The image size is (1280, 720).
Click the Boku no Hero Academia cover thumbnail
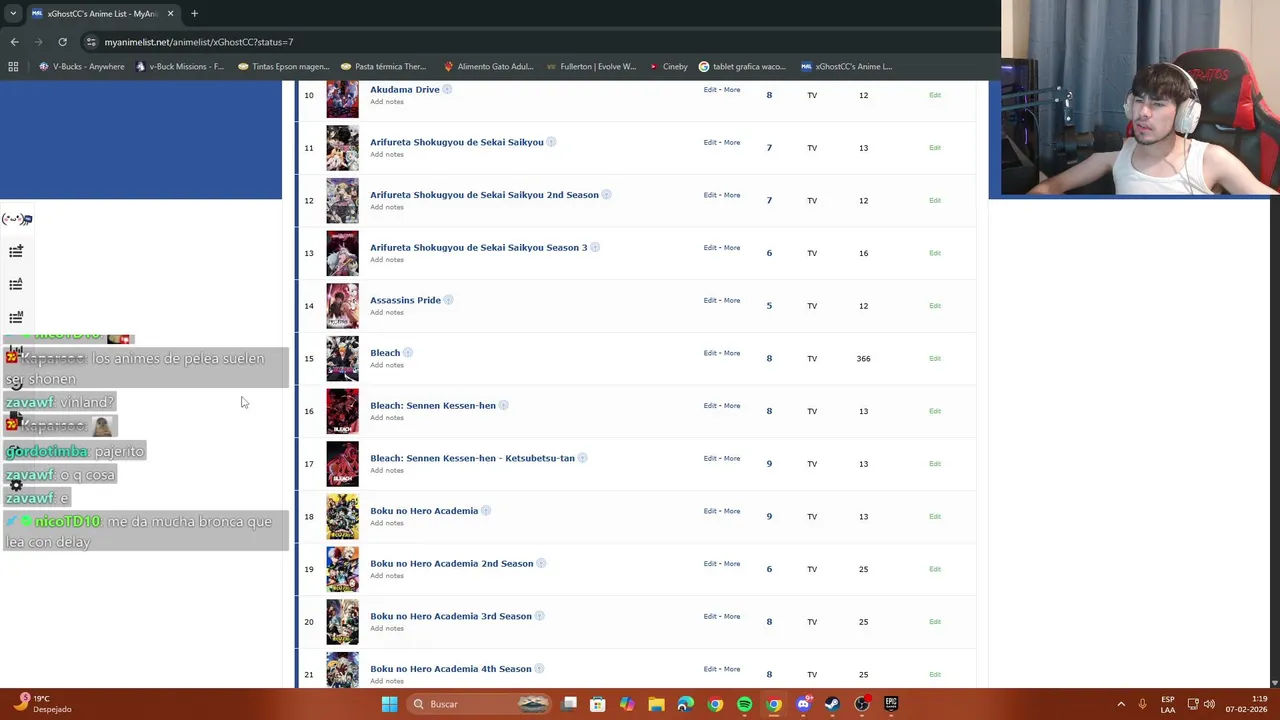342,517
